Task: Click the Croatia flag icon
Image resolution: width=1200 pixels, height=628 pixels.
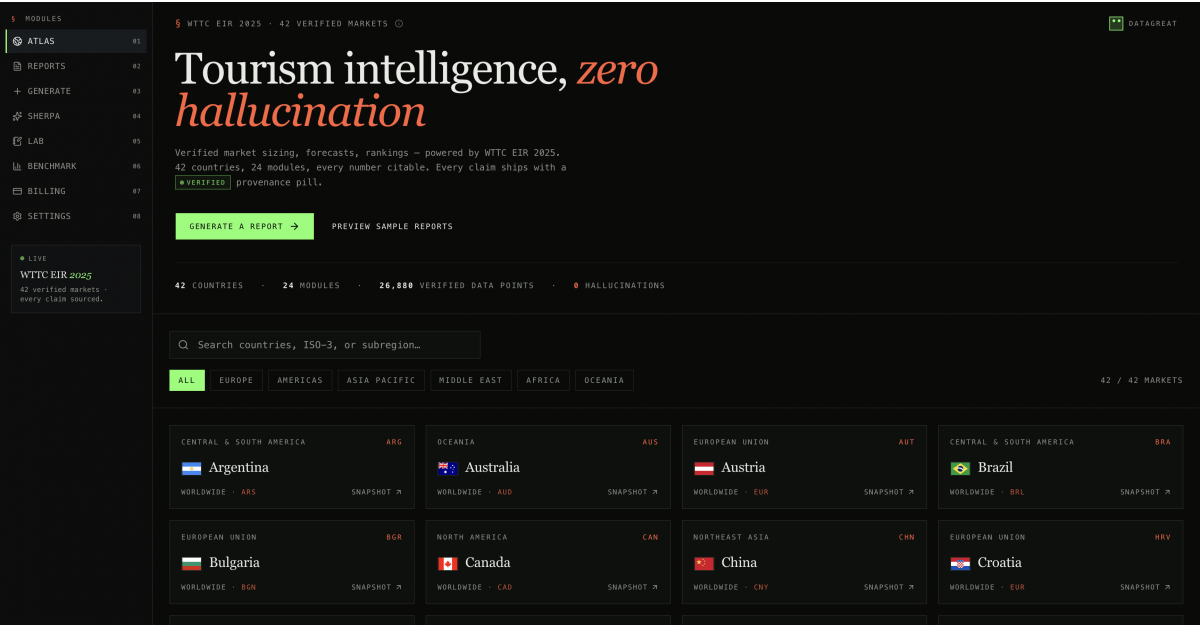Action: [960, 563]
